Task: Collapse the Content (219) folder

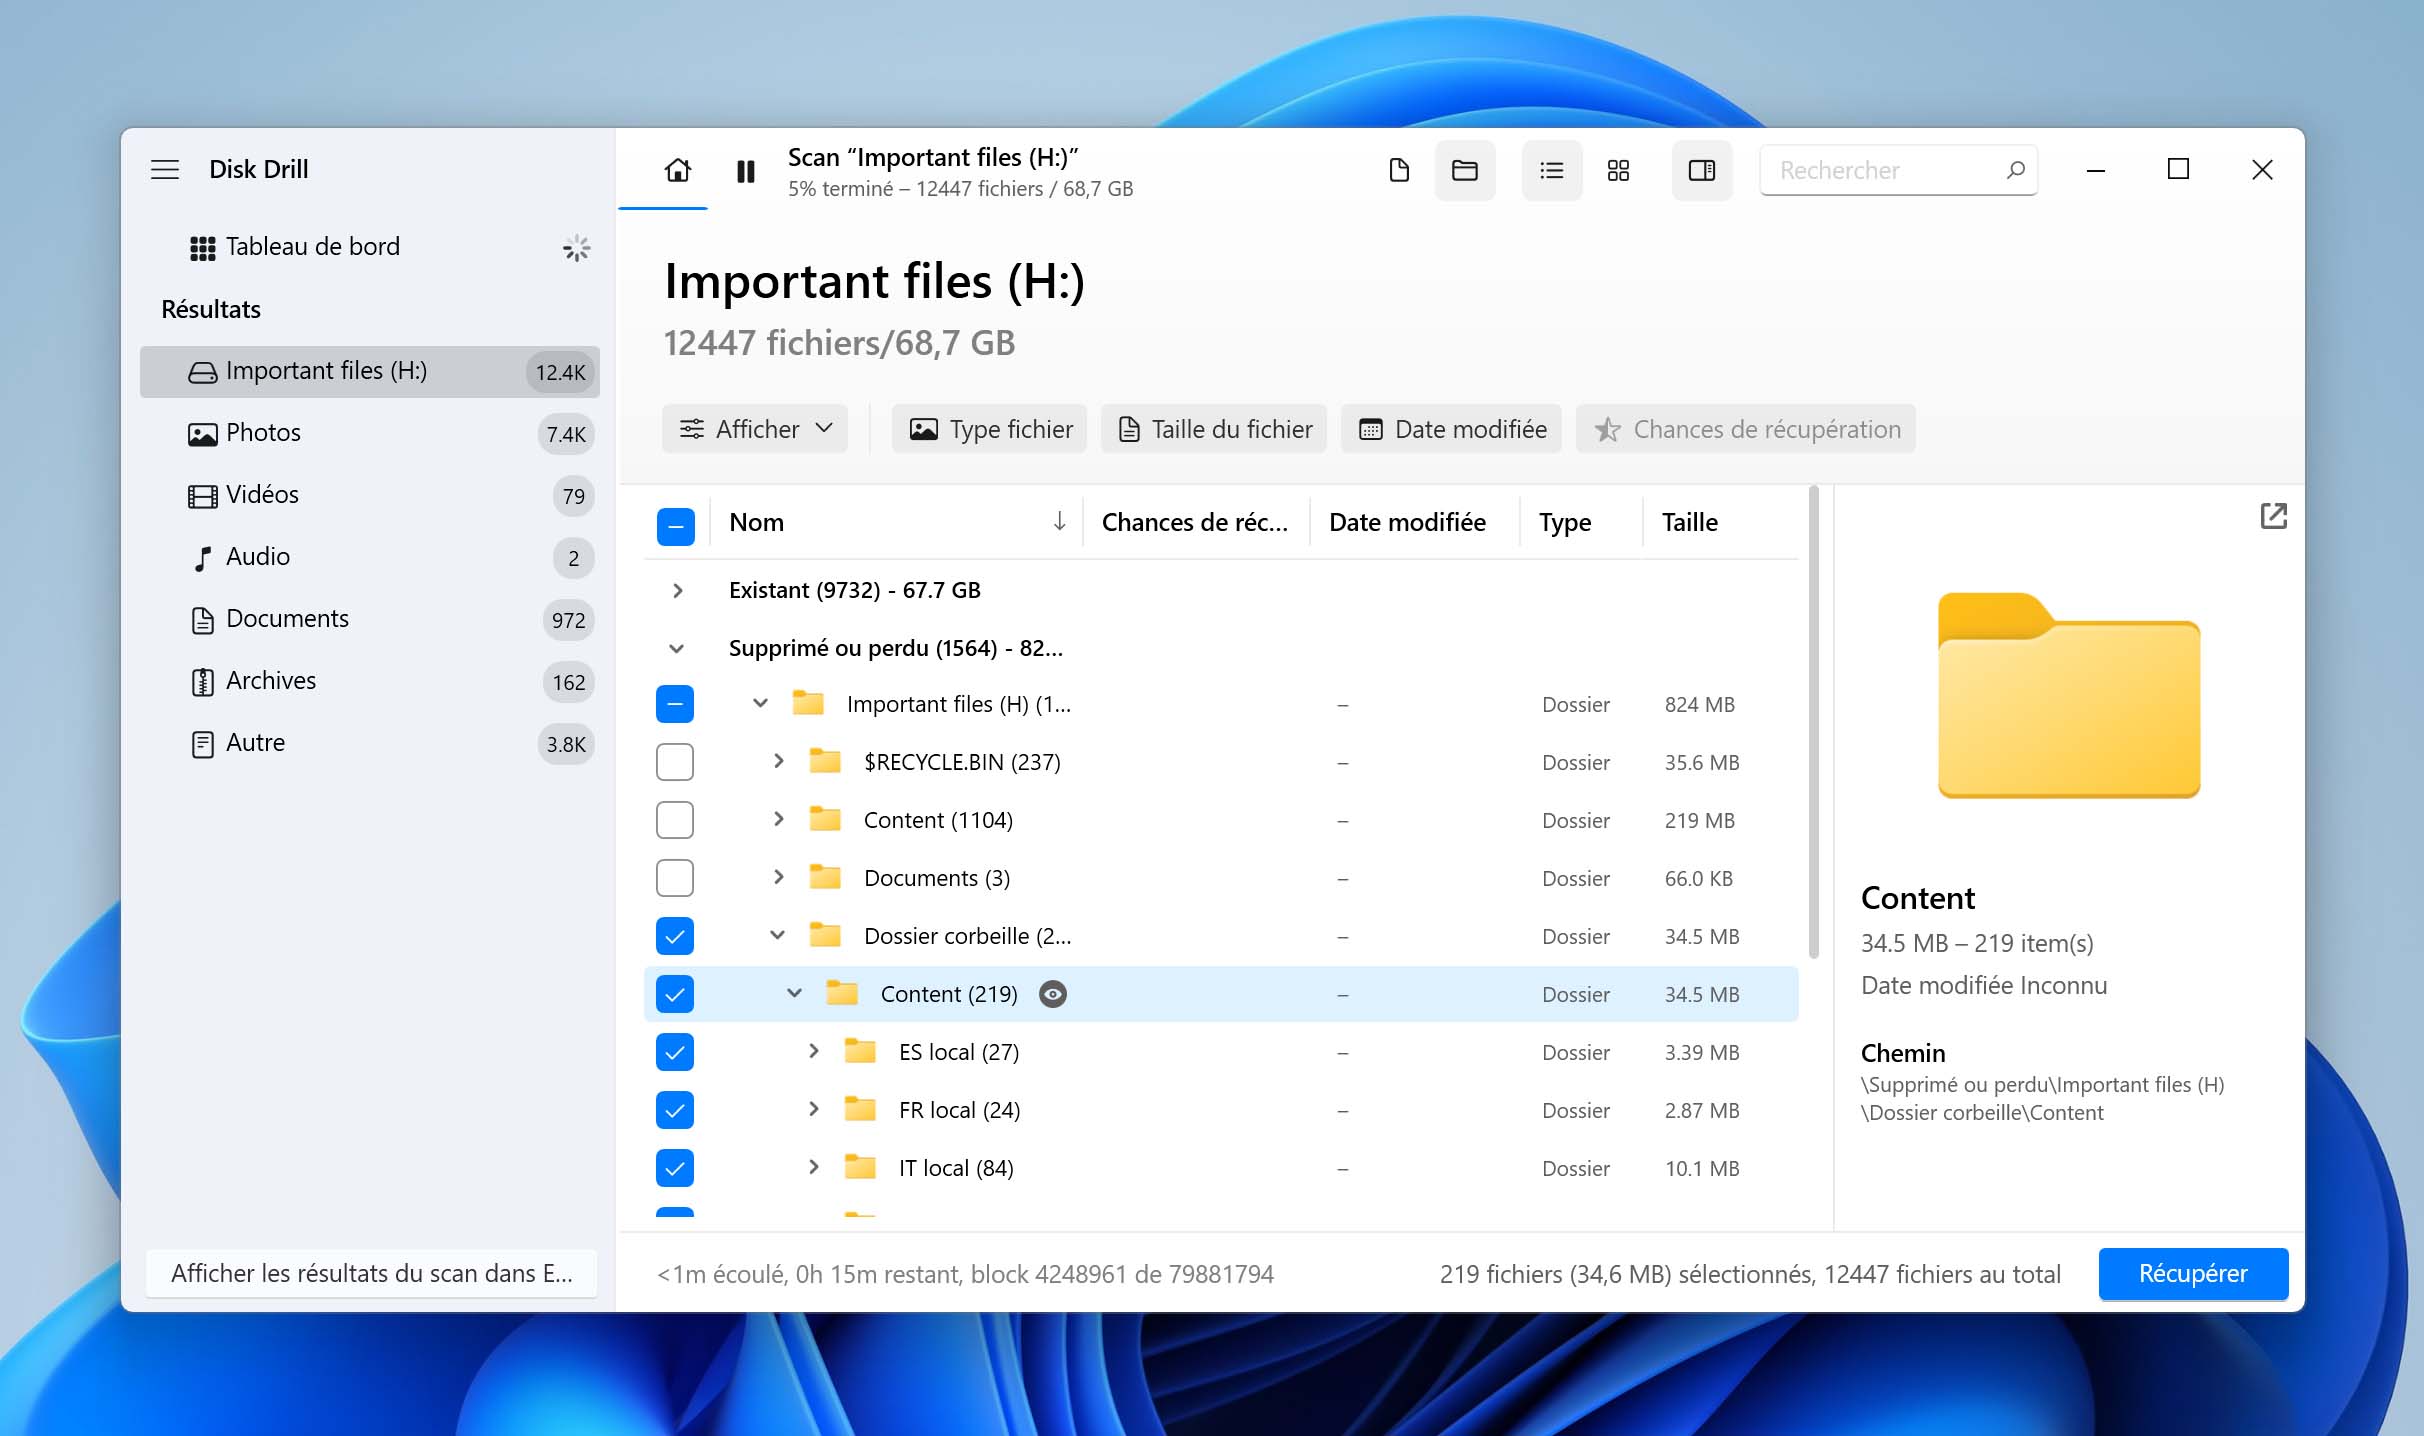Action: 794,993
